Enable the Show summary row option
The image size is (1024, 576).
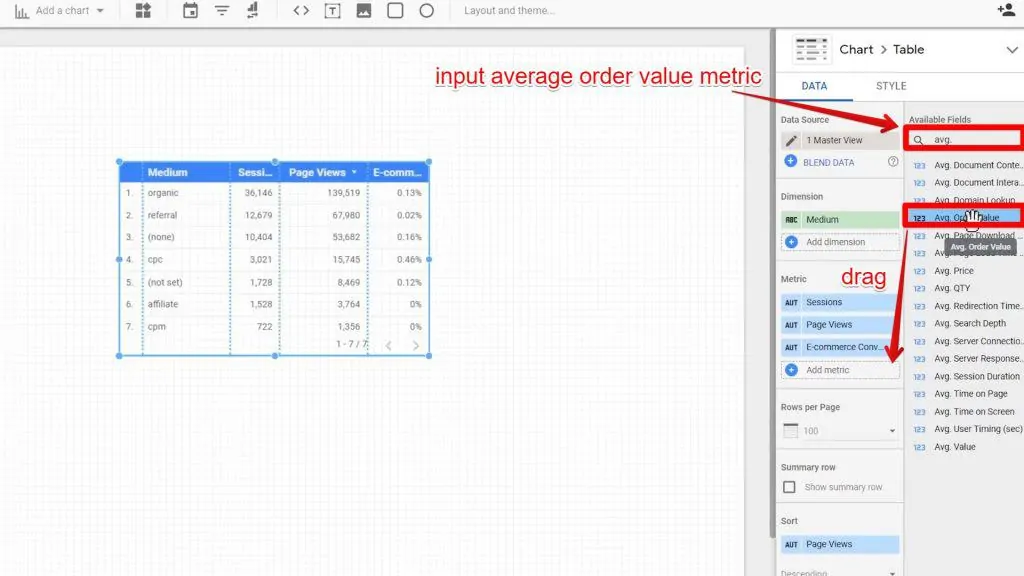click(x=789, y=487)
